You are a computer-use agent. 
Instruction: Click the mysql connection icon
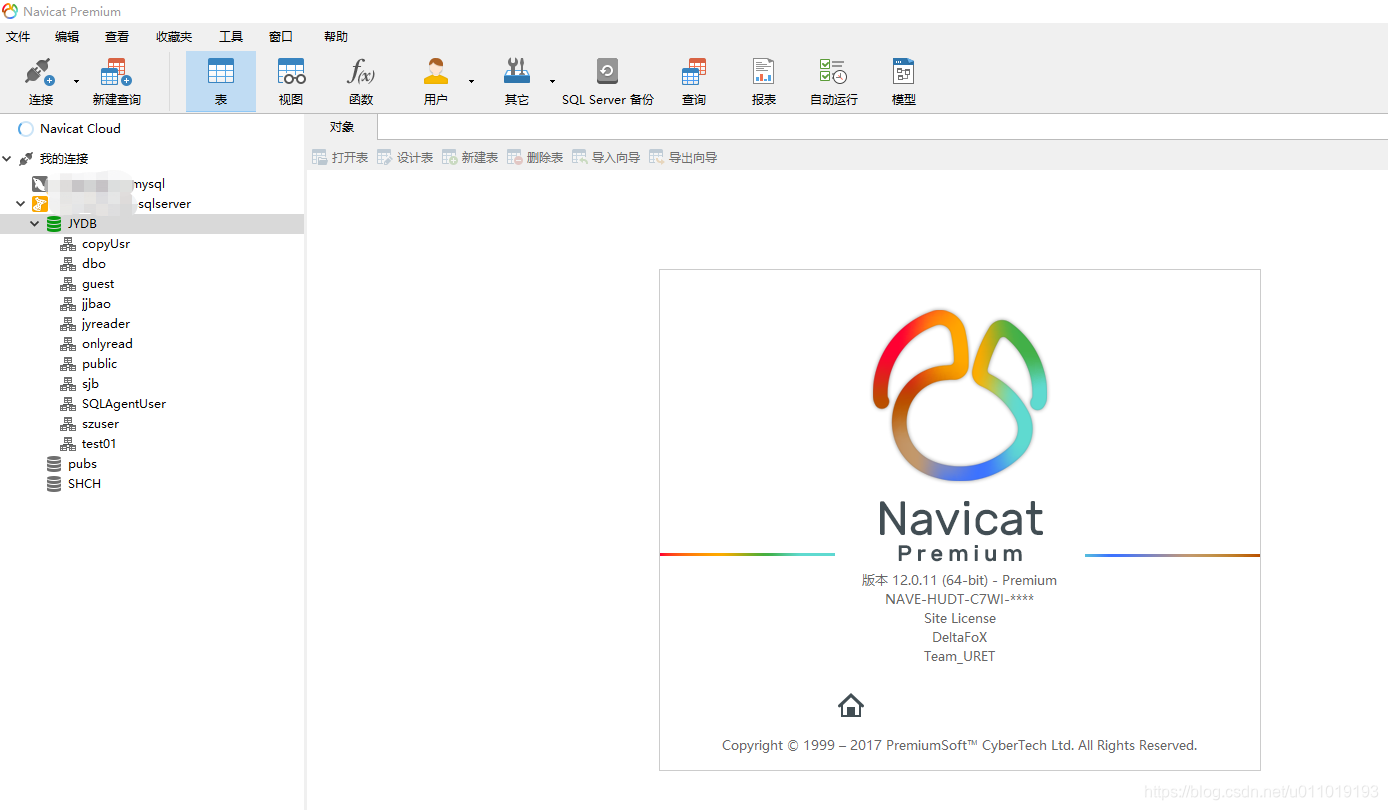coord(39,184)
